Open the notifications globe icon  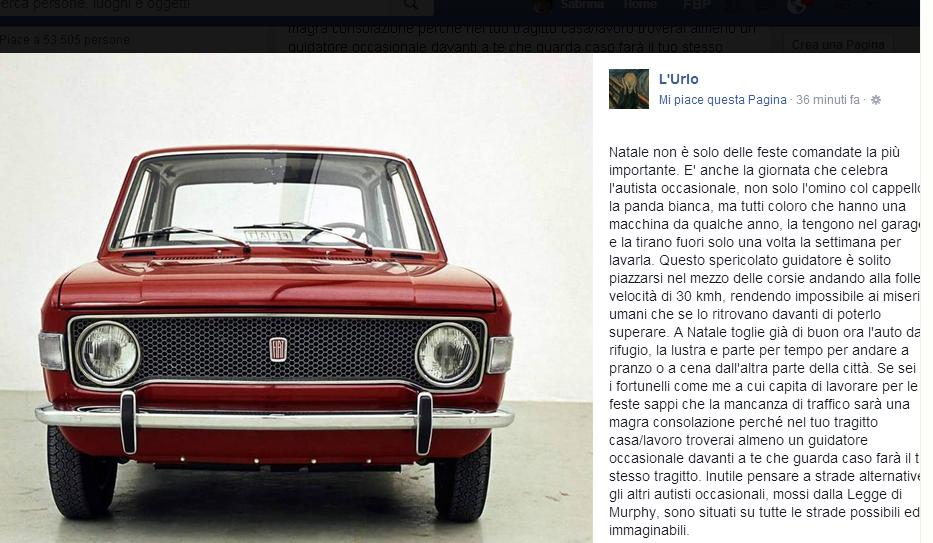point(796,5)
